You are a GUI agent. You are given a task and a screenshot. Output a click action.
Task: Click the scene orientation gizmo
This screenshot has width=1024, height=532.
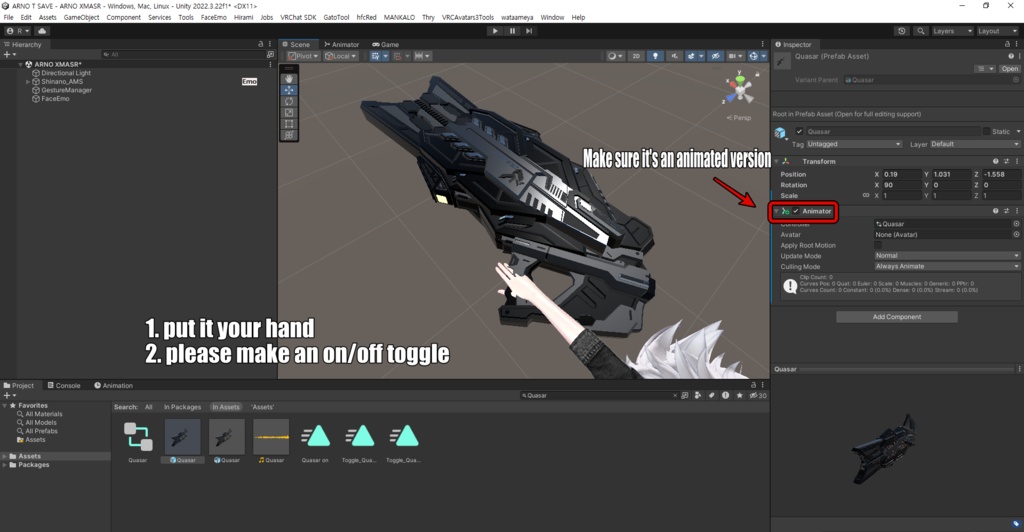pos(740,89)
